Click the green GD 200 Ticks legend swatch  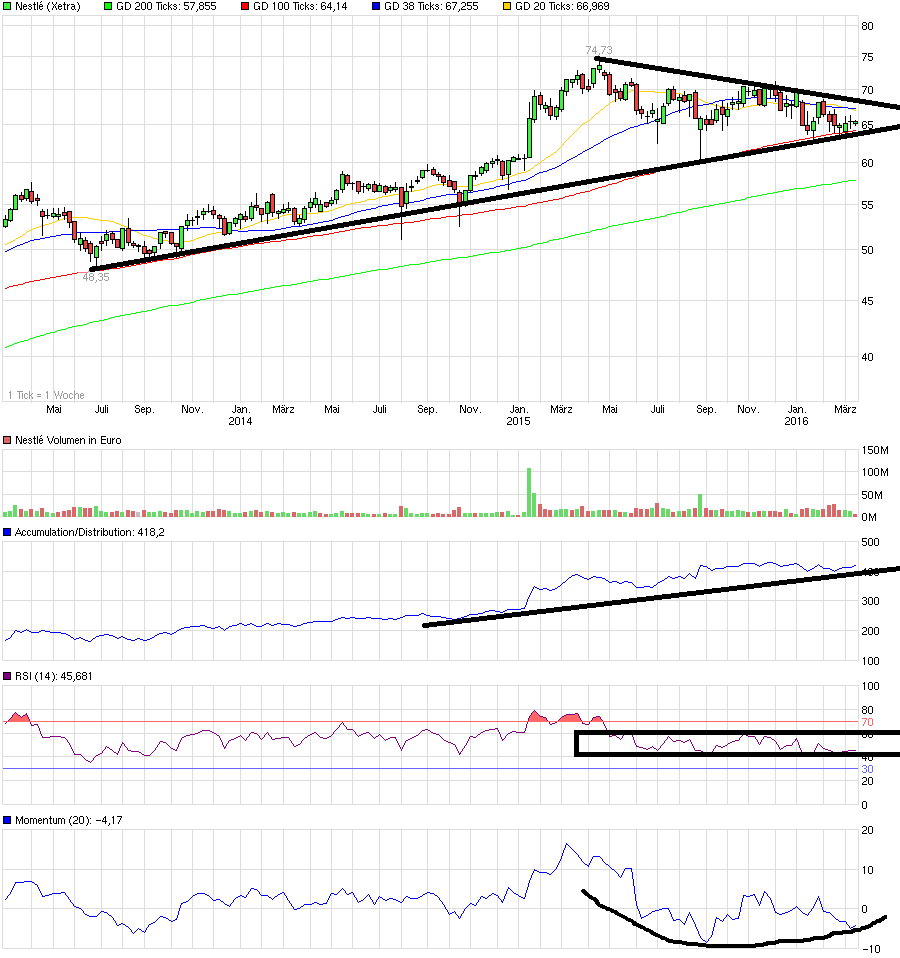(108, 7)
